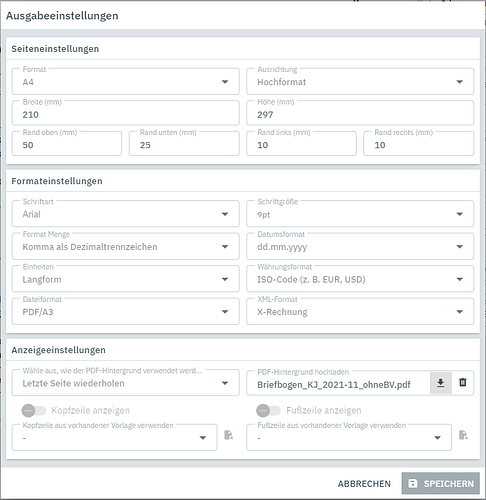Viewport: 486px width, 500px height.
Task: Delete the uploaded PDF background file
Action: point(463,382)
